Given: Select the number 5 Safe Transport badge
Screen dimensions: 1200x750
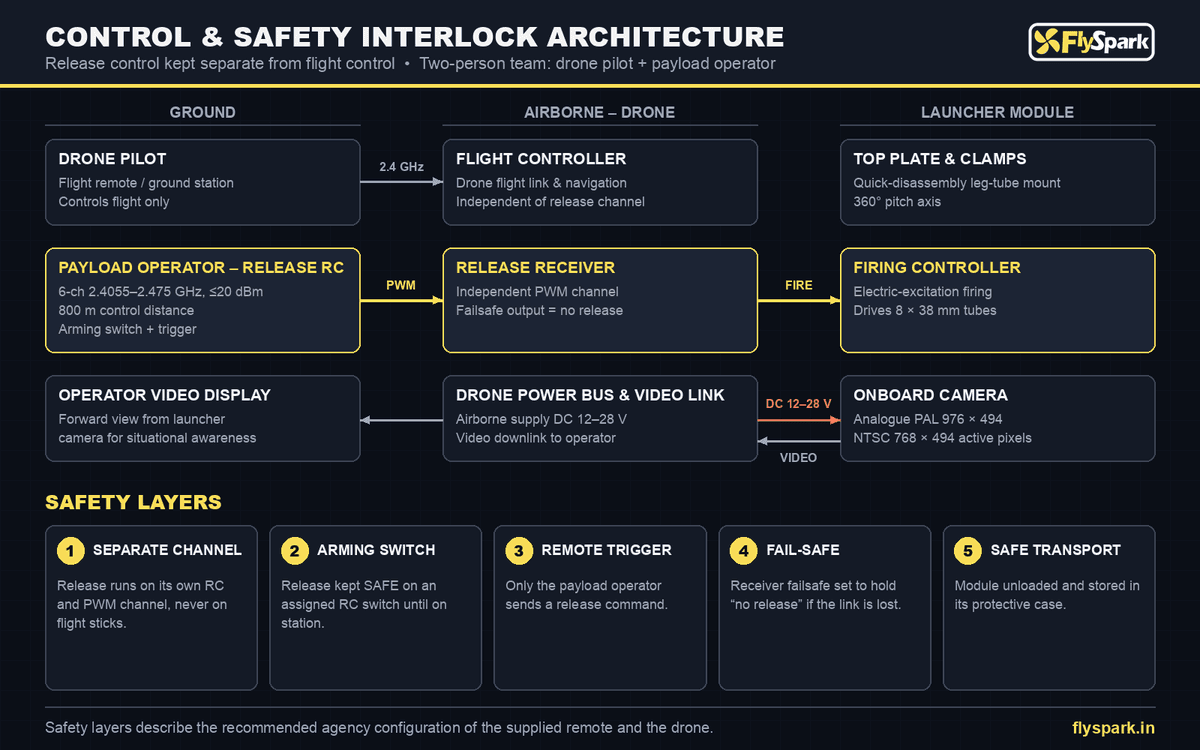Looking at the screenshot, I should point(967,550).
